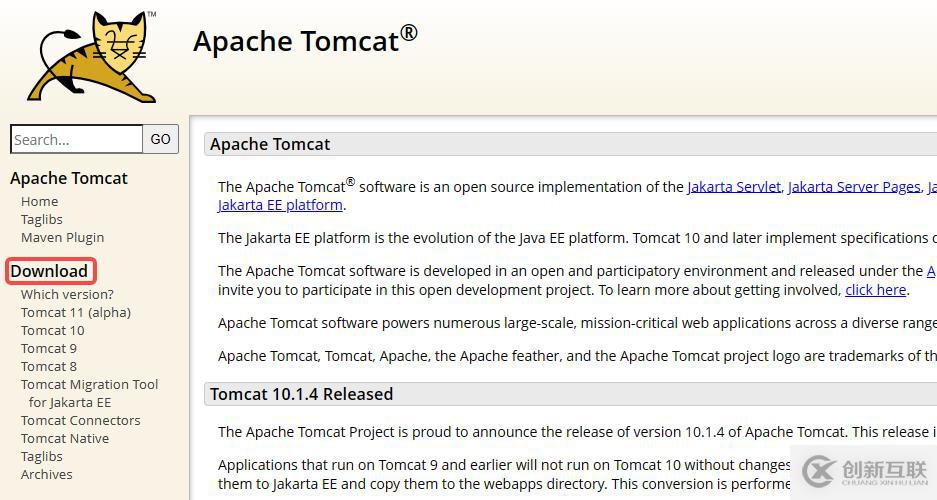
Task: Click the Apache Tomcat cat logo
Action: (92, 57)
